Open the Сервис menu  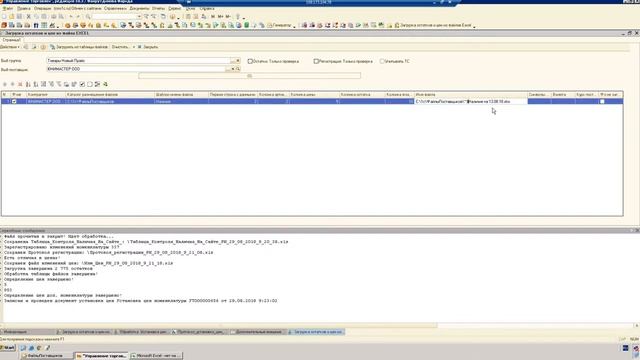click(175, 8)
